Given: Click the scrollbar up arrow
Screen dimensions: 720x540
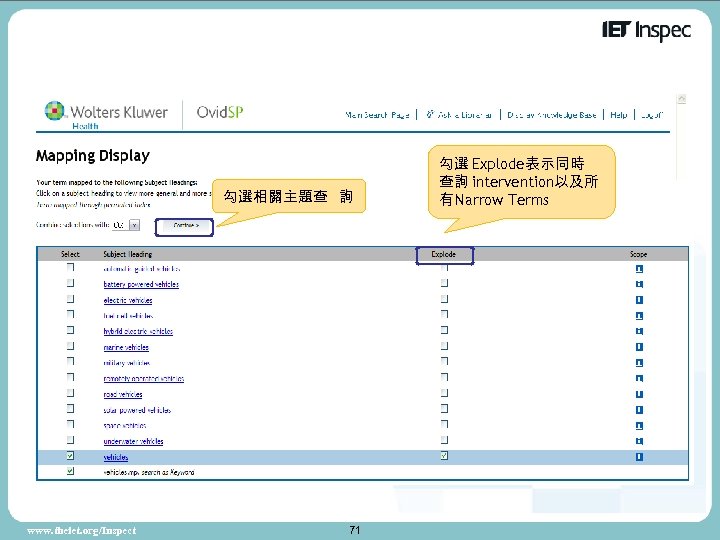Looking at the screenshot, I should (x=682, y=99).
